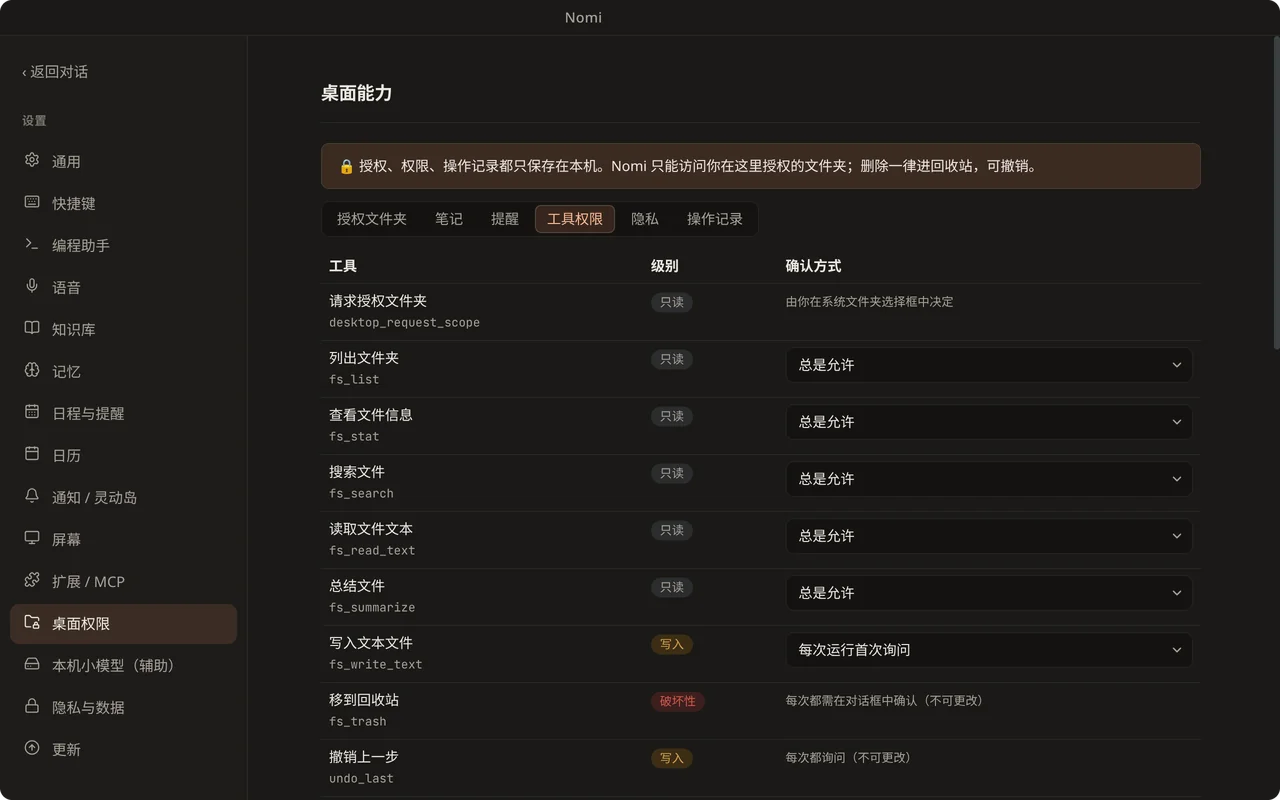
Task: Open the 授权文件夹 tab
Action: point(372,219)
